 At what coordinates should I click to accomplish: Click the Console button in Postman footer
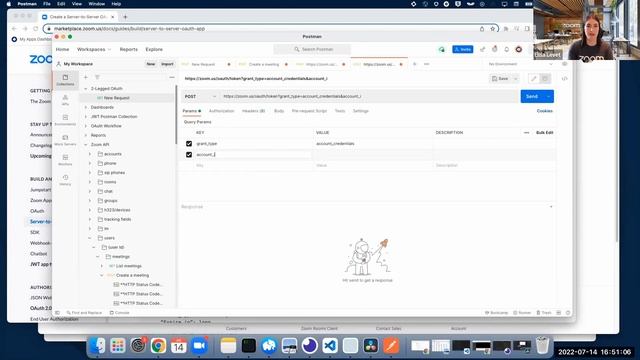(x=120, y=313)
